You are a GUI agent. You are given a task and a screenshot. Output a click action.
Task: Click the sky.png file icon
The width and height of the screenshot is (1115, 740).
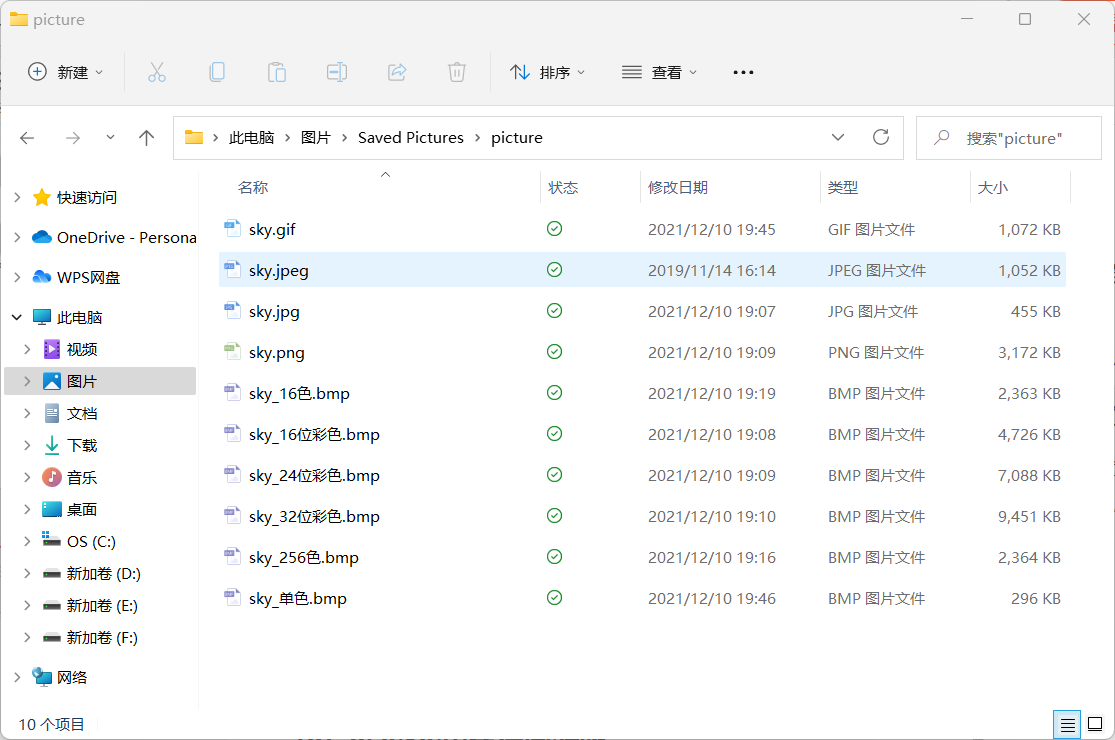tap(233, 352)
